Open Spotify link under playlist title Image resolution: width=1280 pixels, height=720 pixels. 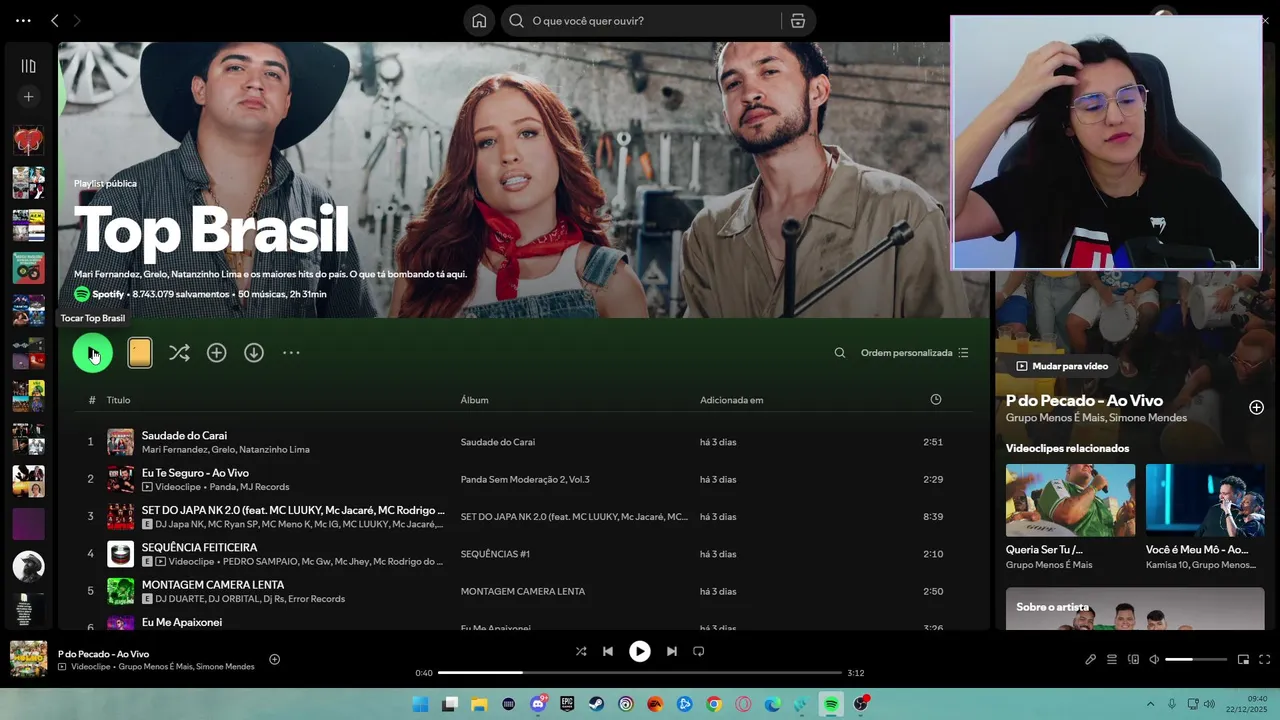(108, 295)
